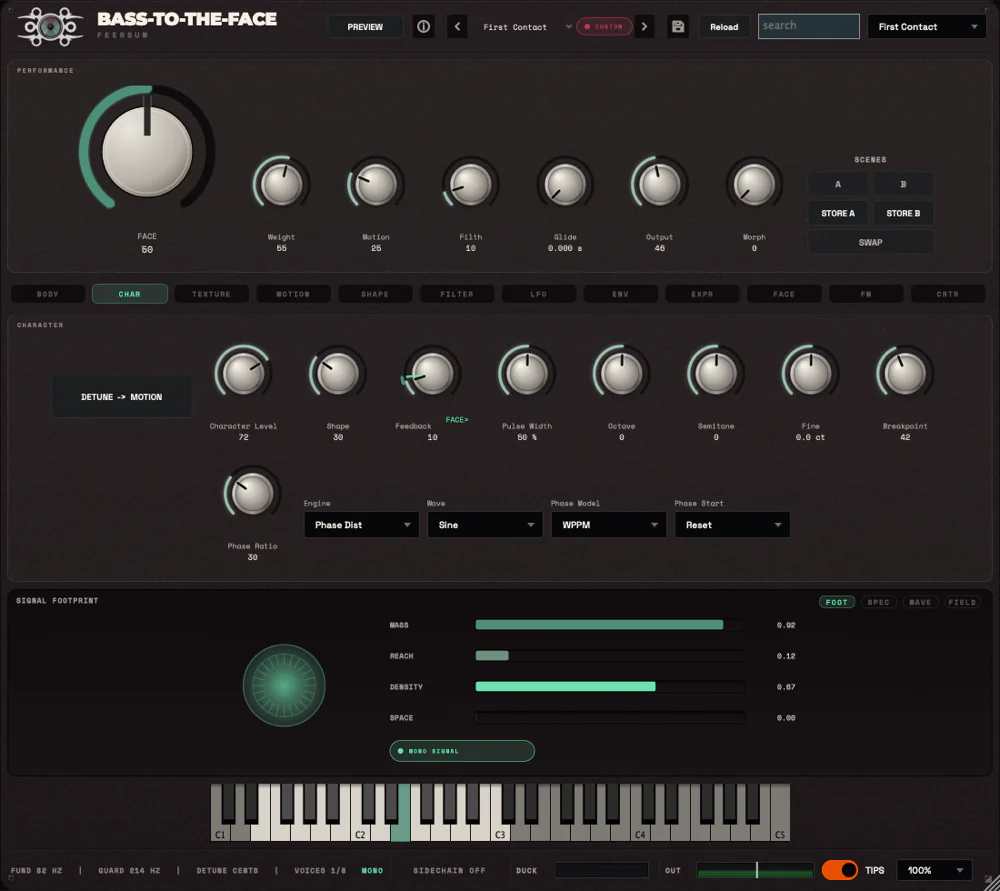Toggle the CUSTOM preset indicator

[604, 27]
